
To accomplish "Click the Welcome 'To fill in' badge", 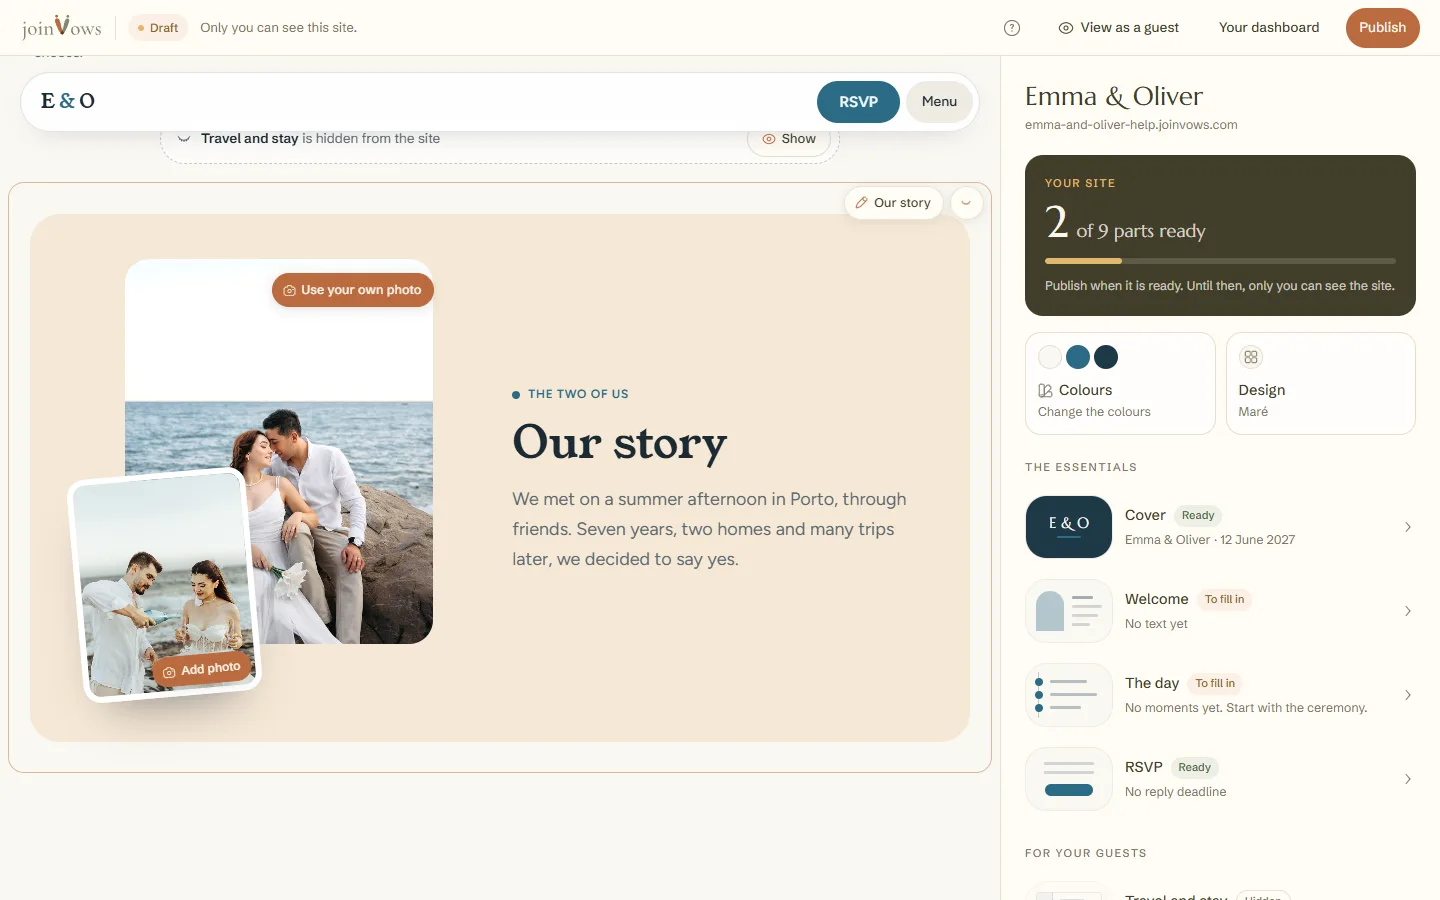I will 1225,600.
